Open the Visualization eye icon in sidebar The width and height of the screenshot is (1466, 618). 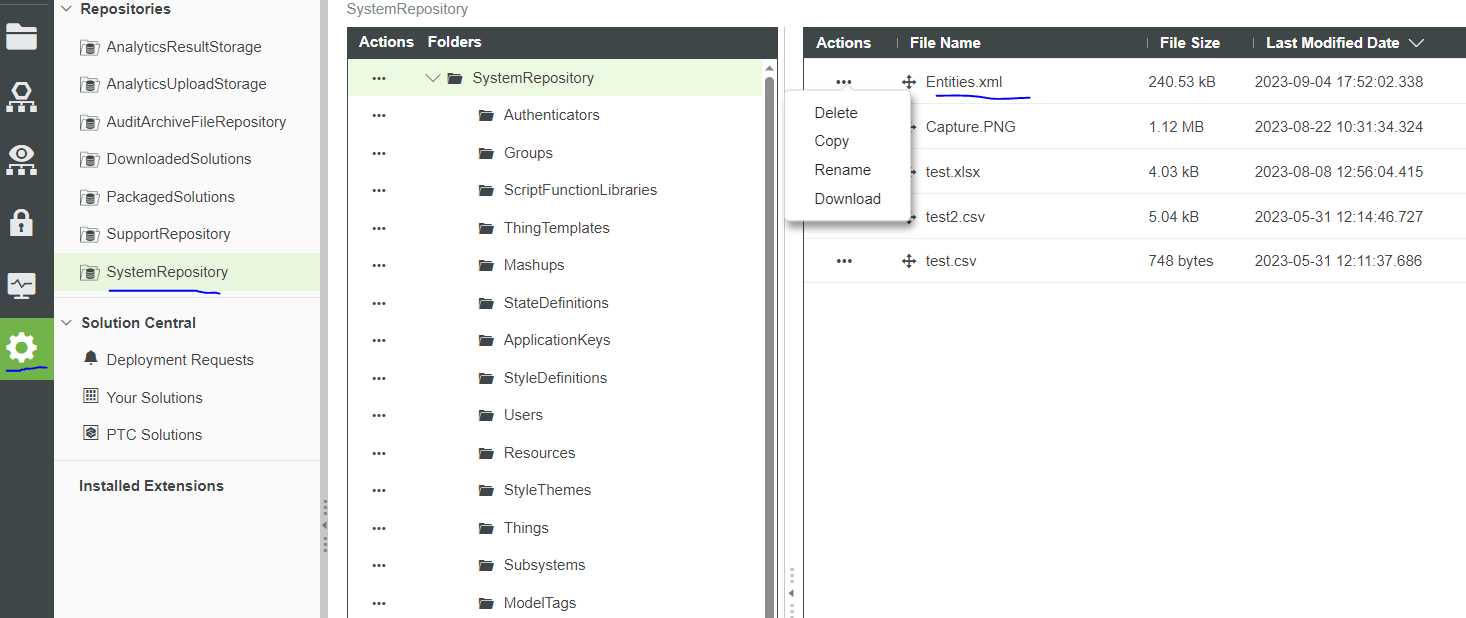(x=25, y=159)
